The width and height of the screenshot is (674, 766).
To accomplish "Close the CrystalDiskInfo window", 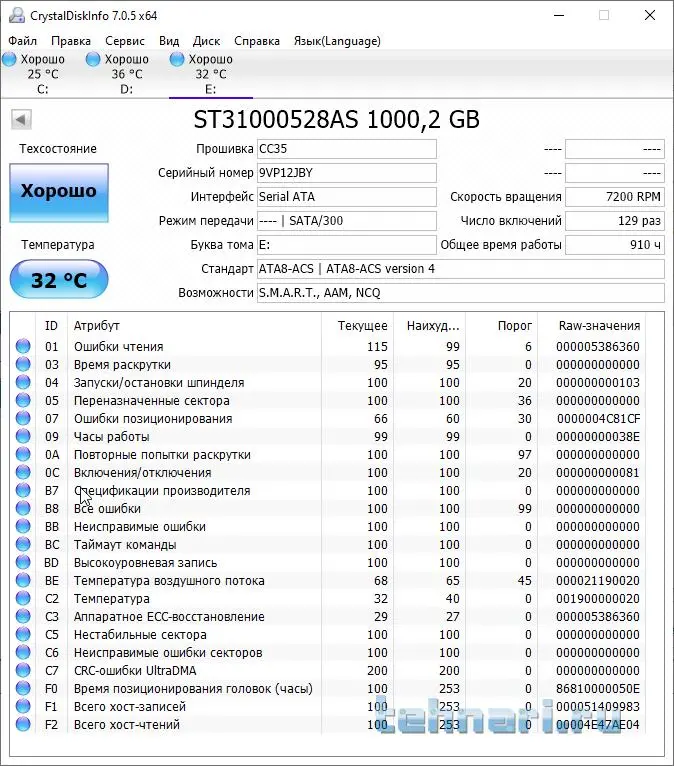I will [x=650, y=15].
